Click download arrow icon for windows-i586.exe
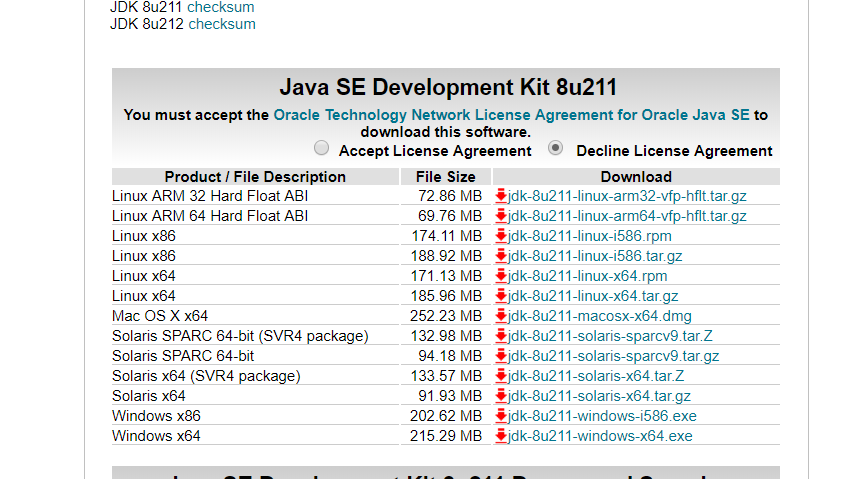 tap(501, 415)
